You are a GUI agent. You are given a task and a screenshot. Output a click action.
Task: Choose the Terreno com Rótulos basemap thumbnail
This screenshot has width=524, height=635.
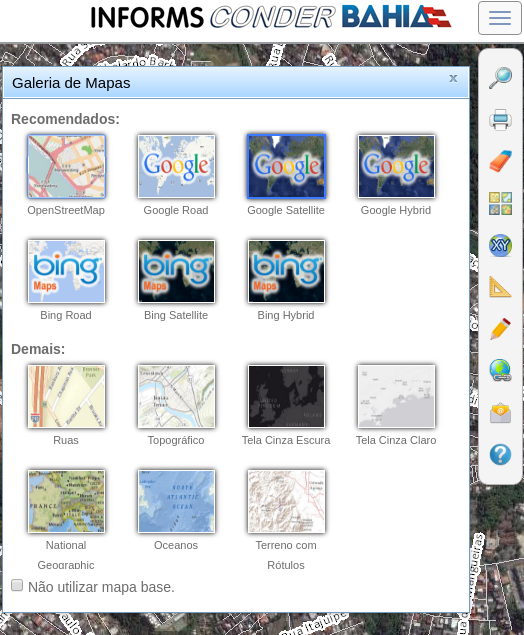tap(286, 501)
